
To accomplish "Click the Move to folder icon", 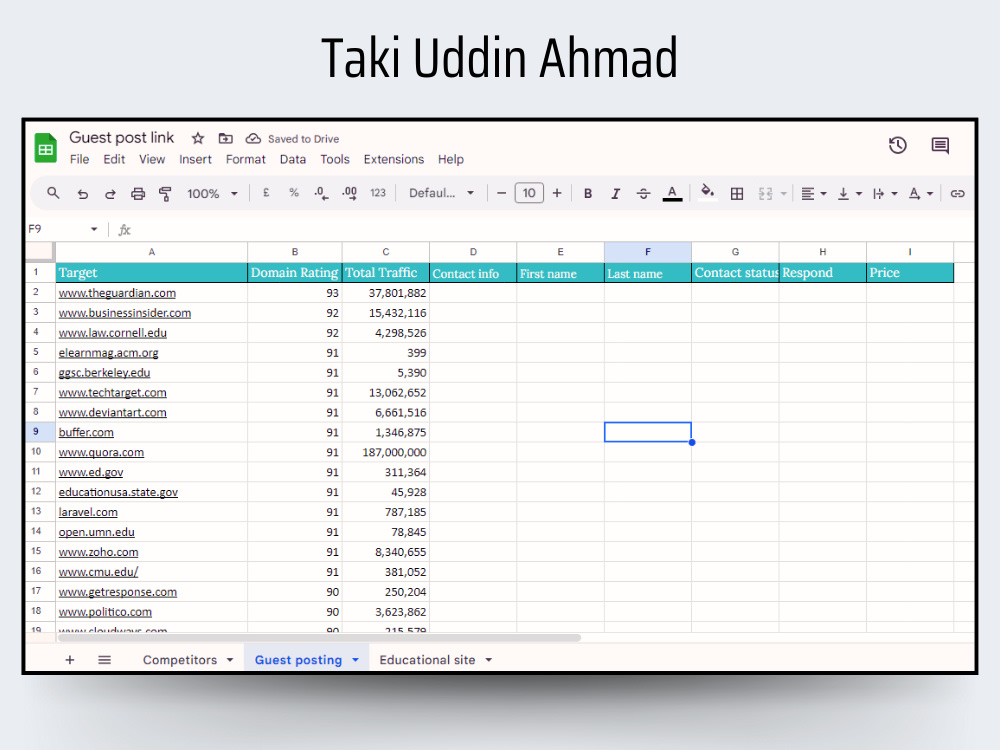I will point(226,138).
